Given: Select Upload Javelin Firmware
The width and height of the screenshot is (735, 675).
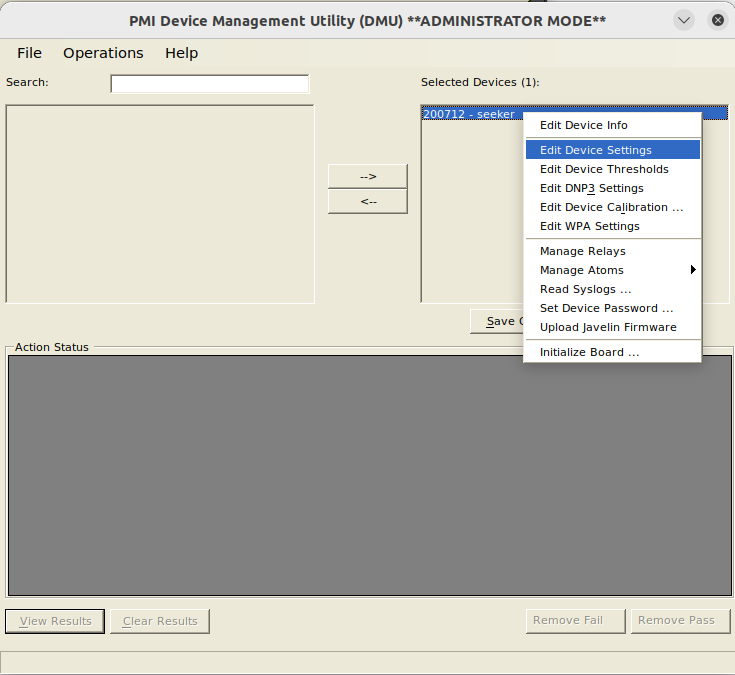Looking at the screenshot, I should tap(608, 327).
